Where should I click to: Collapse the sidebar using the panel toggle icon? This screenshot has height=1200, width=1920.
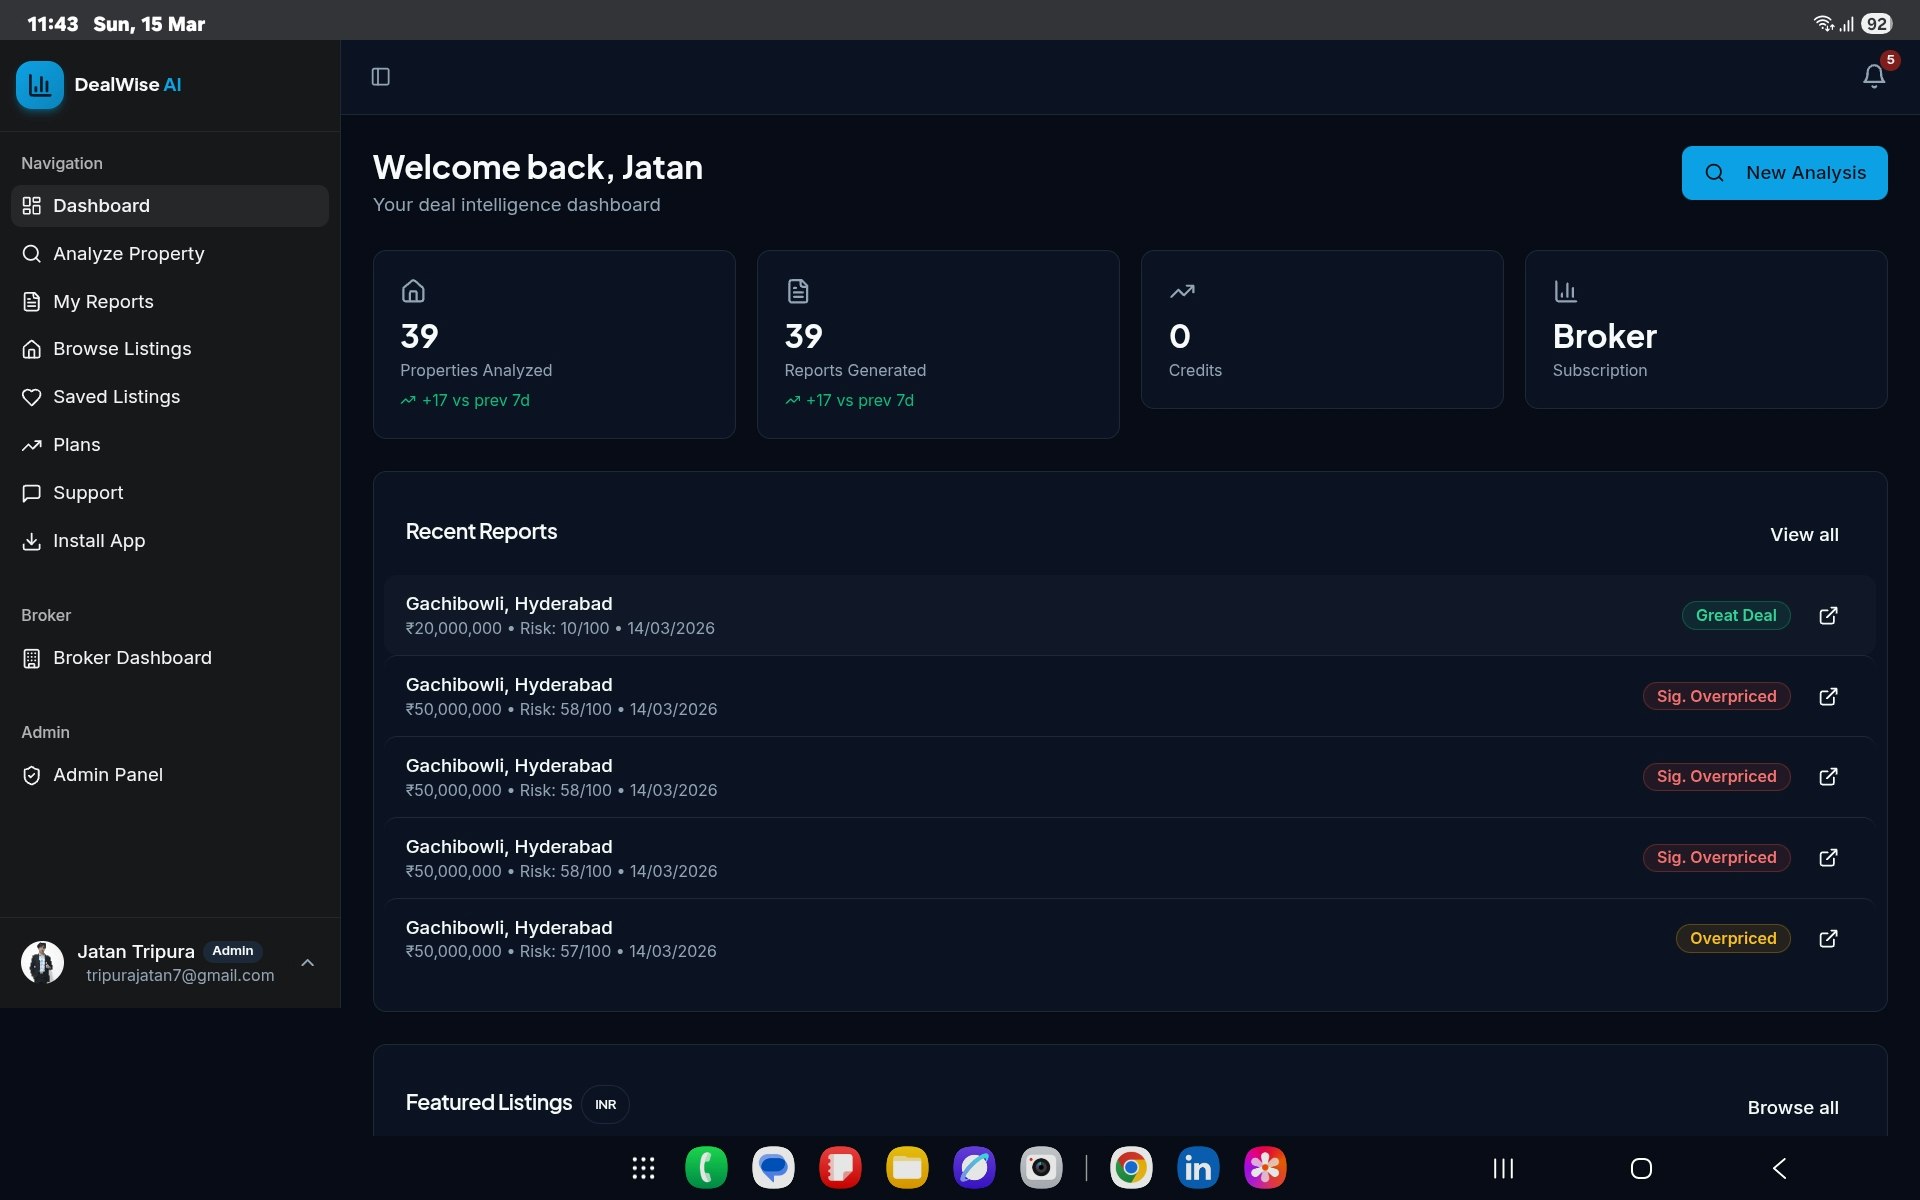pyautogui.click(x=380, y=77)
